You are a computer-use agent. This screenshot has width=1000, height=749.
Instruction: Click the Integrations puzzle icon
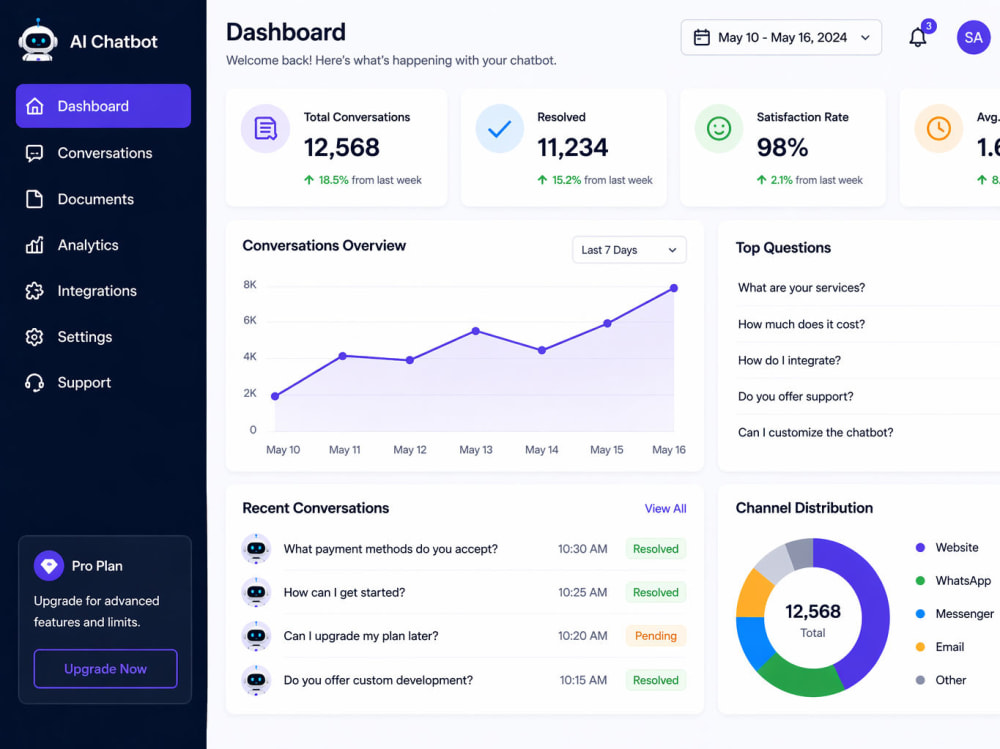[x=34, y=291]
